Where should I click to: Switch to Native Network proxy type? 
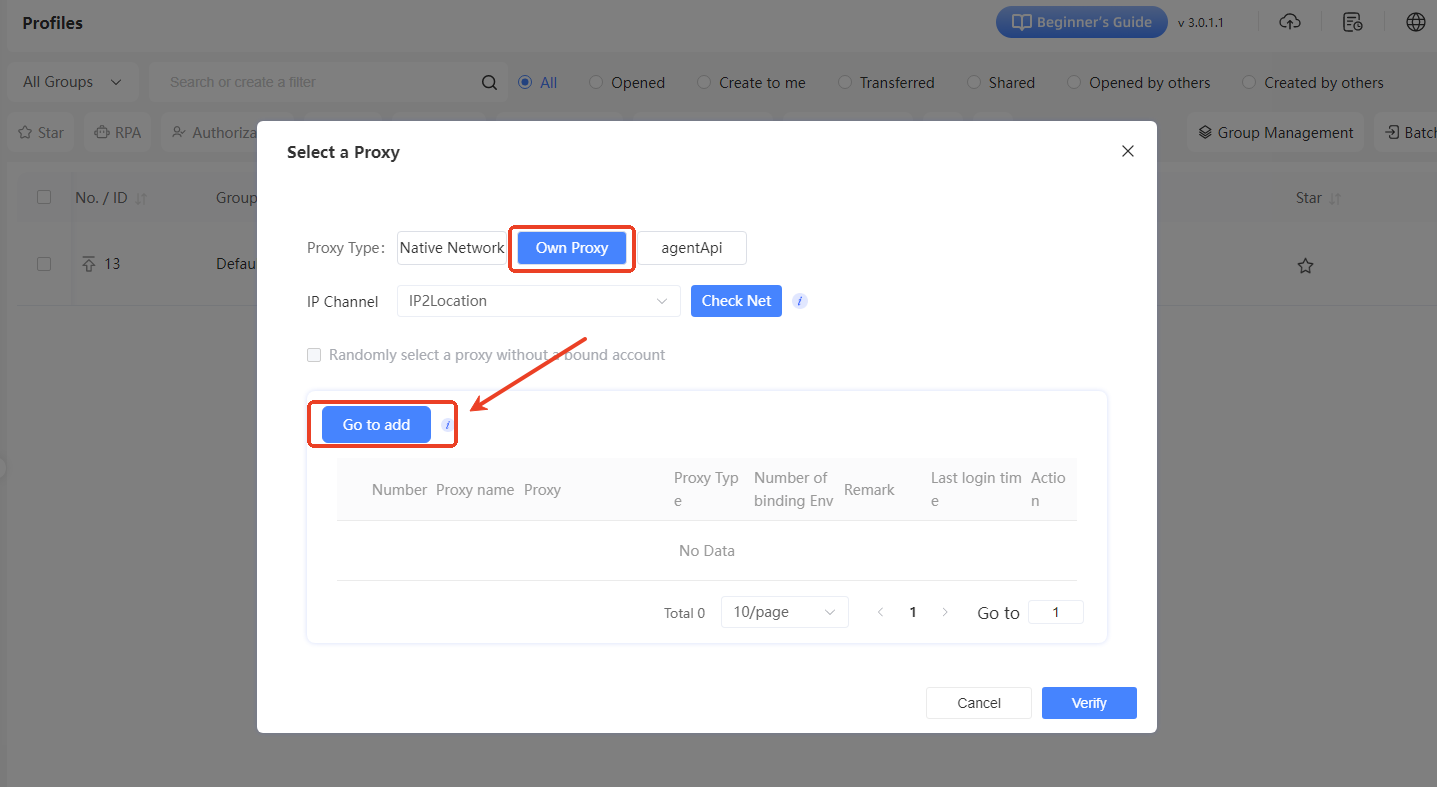pyautogui.click(x=452, y=248)
